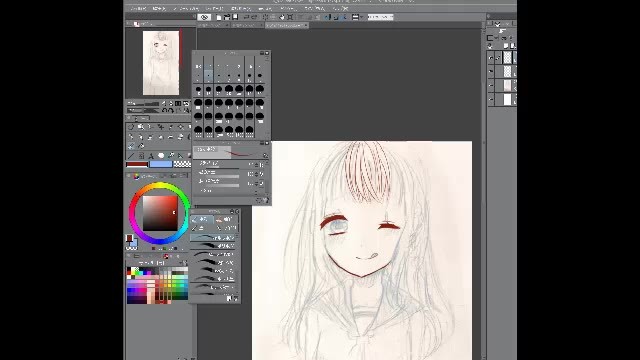
Task: Open the sub tool detail wrench icon
Action: pos(266,200)
